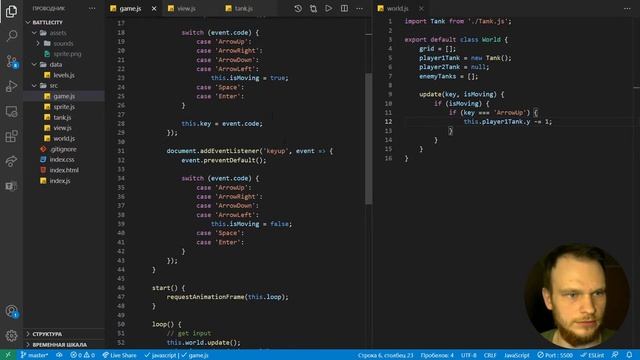Click the remote window indicator in status bar

point(8,355)
